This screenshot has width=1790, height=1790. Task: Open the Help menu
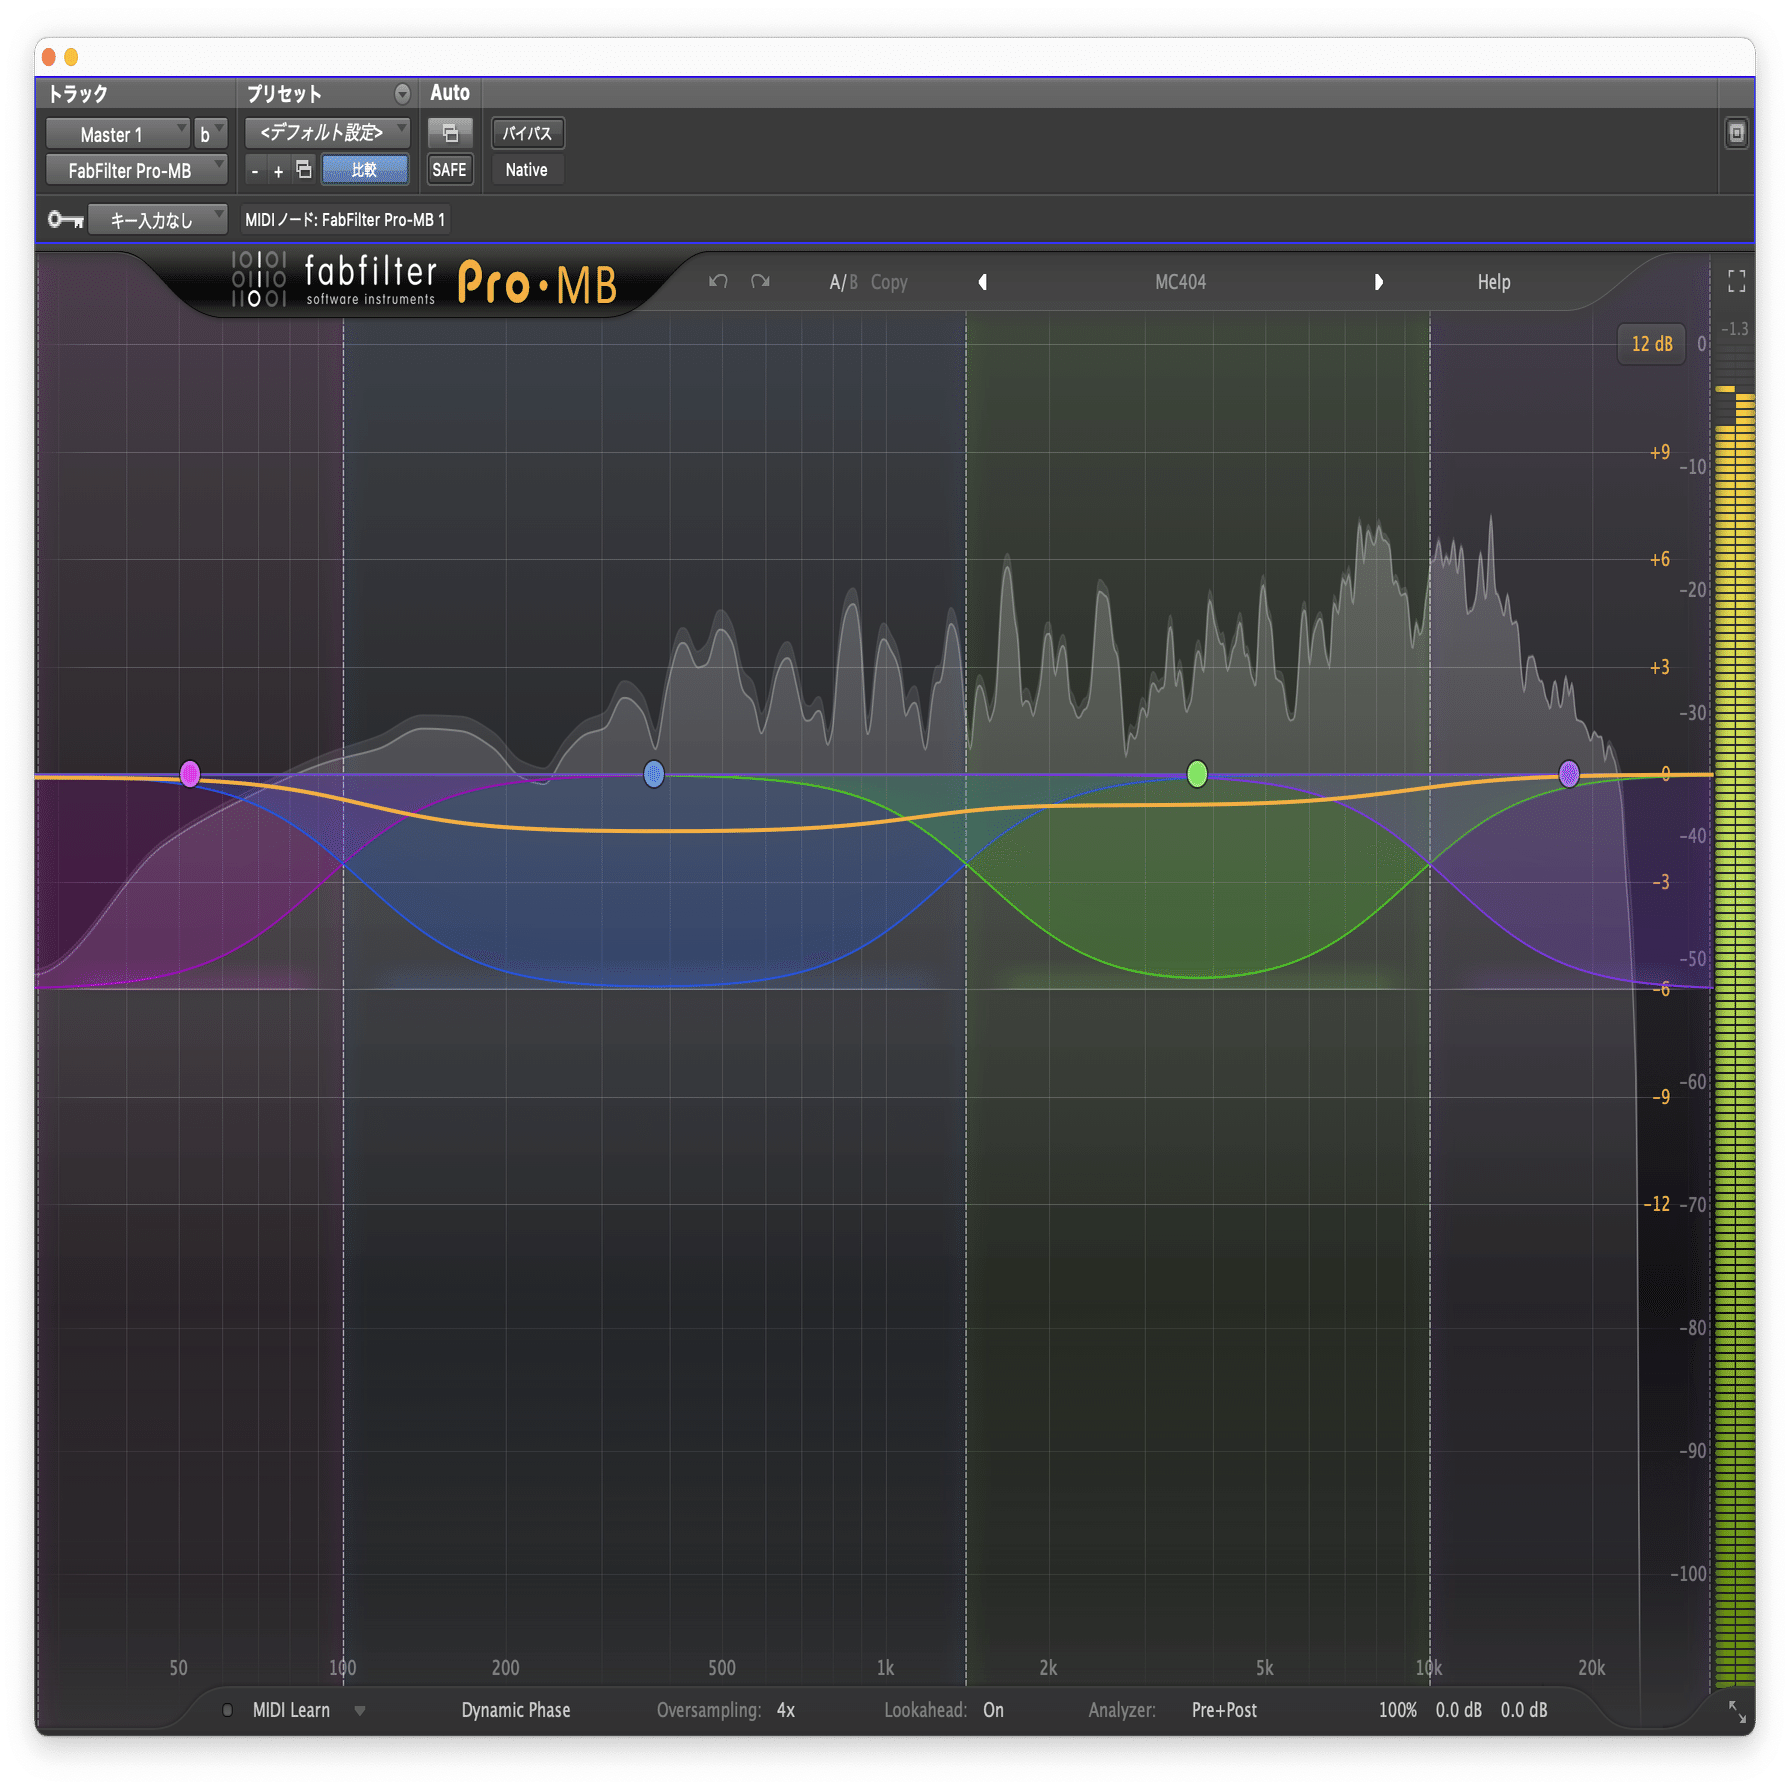pos(1494,282)
